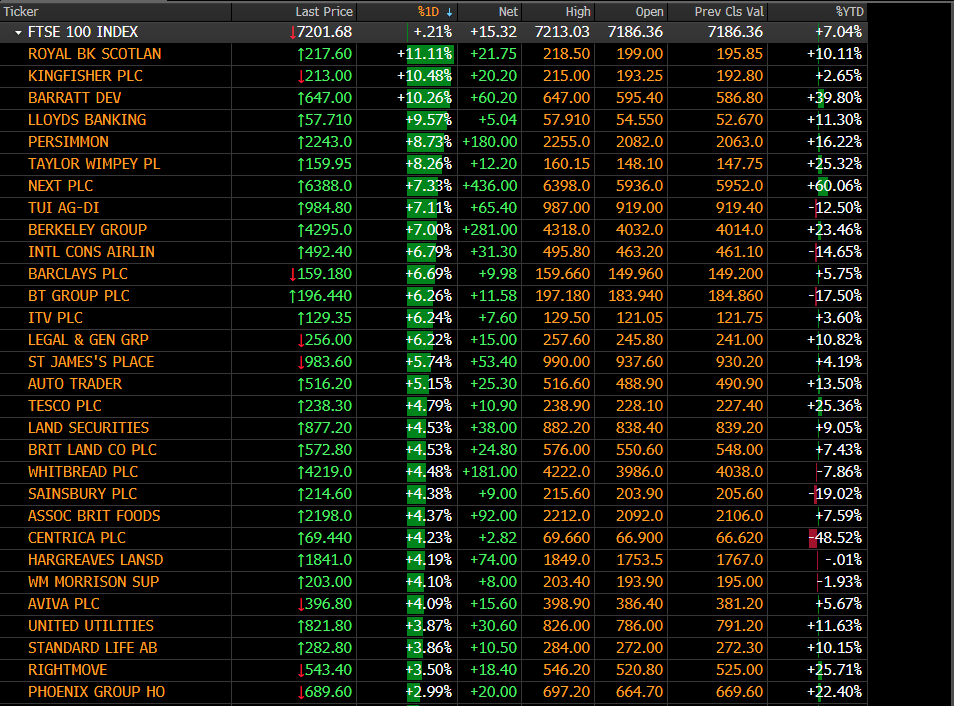Click the green up arrow beside Barratt price
Screen dimensions: 954x706
click(x=301, y=98)
